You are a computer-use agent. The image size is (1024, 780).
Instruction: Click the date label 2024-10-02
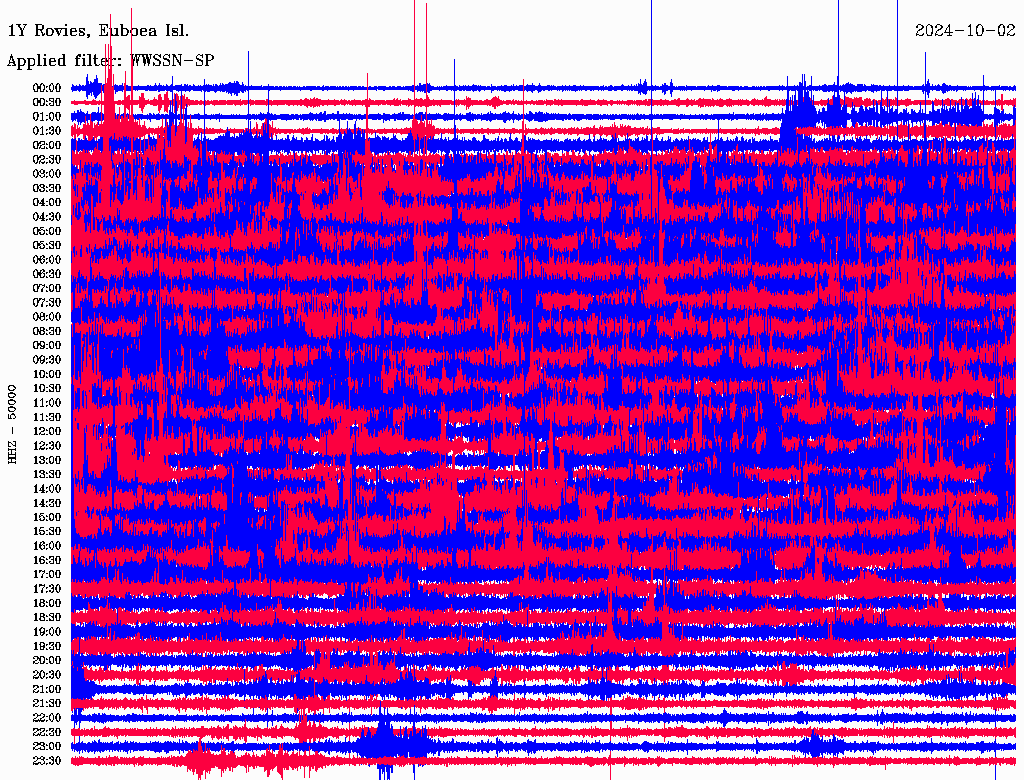tap(965, 30)
